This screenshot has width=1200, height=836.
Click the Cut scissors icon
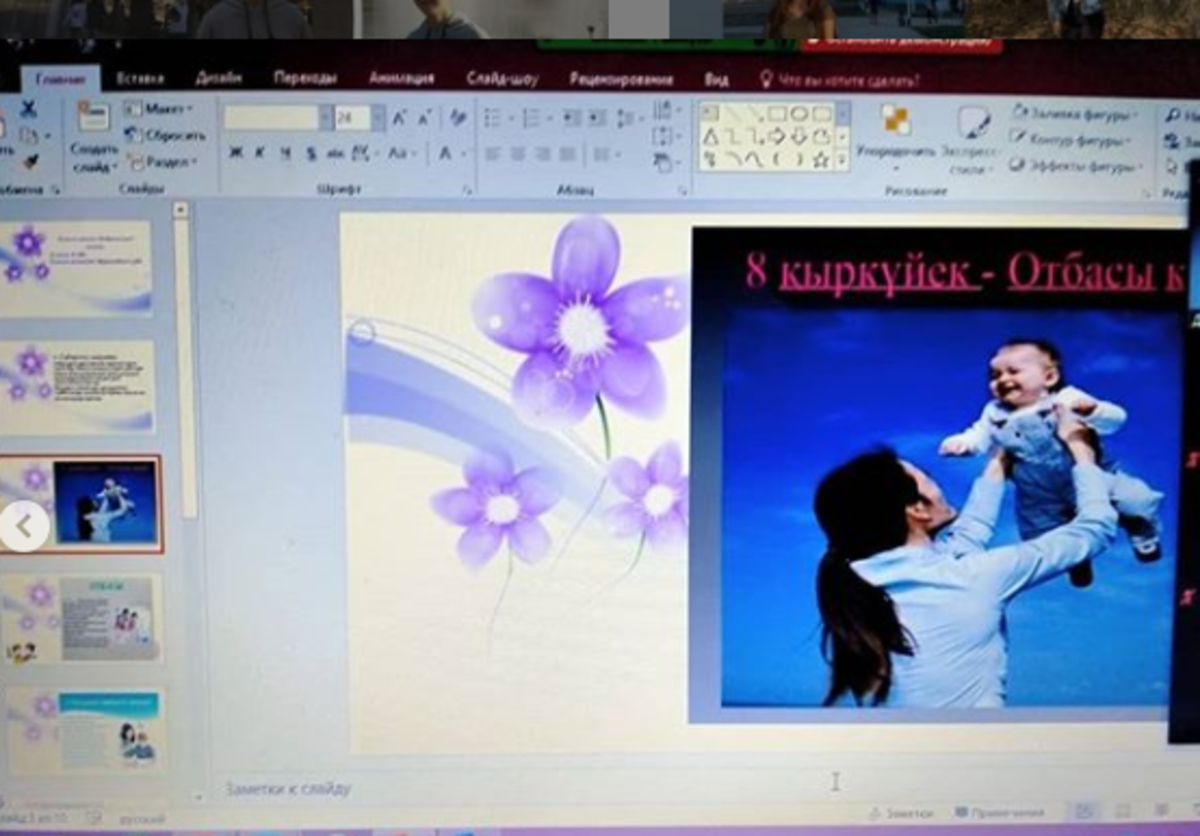pos(28,109)
